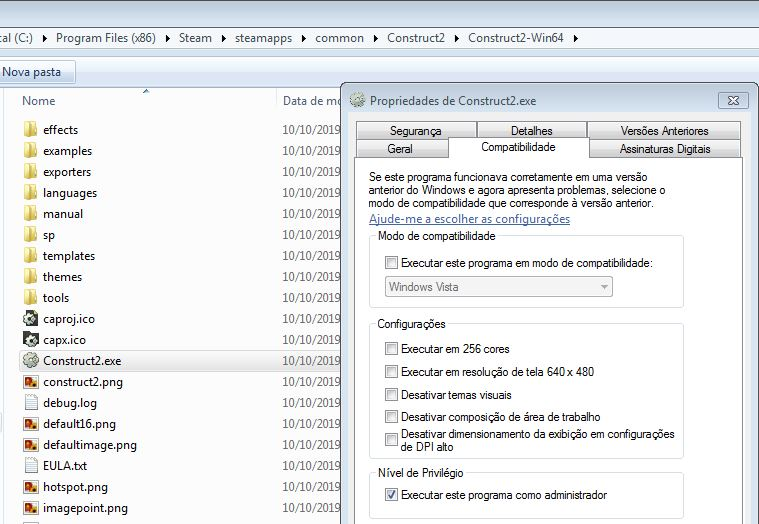Click the hotspot.png image icon

pos(30,487)
